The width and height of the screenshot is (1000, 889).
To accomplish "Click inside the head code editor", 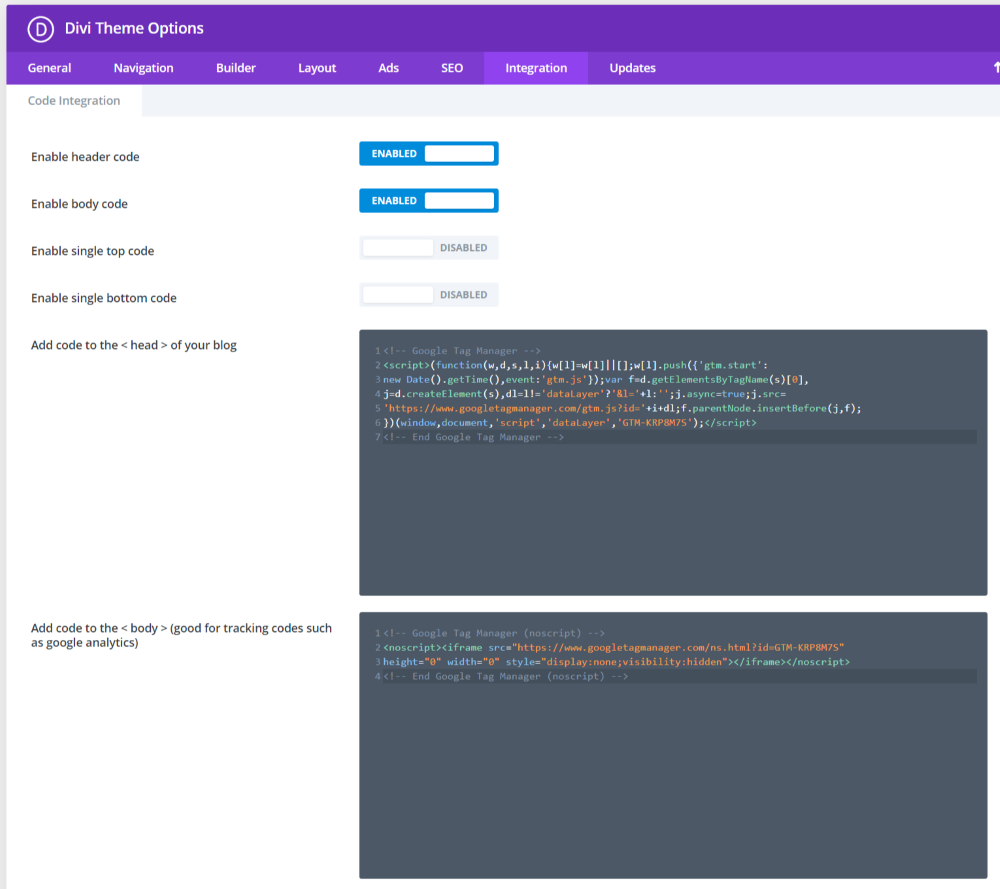I will [x=673, y=463].
